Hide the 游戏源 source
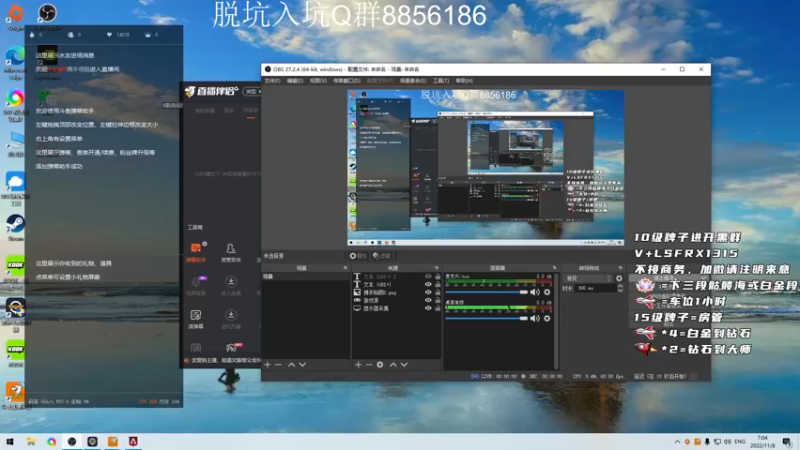The image size is (800, 450). tap(428, 300)
